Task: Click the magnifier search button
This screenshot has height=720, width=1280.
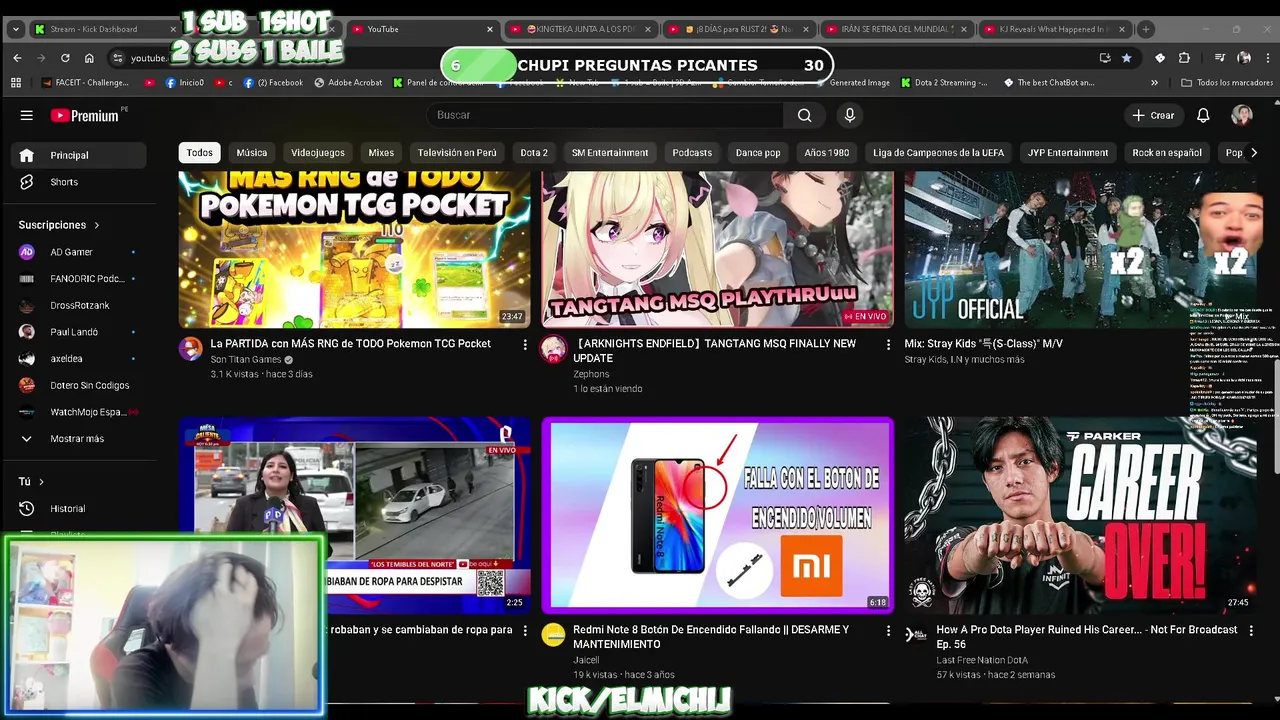Action: (x=804, y=115)
